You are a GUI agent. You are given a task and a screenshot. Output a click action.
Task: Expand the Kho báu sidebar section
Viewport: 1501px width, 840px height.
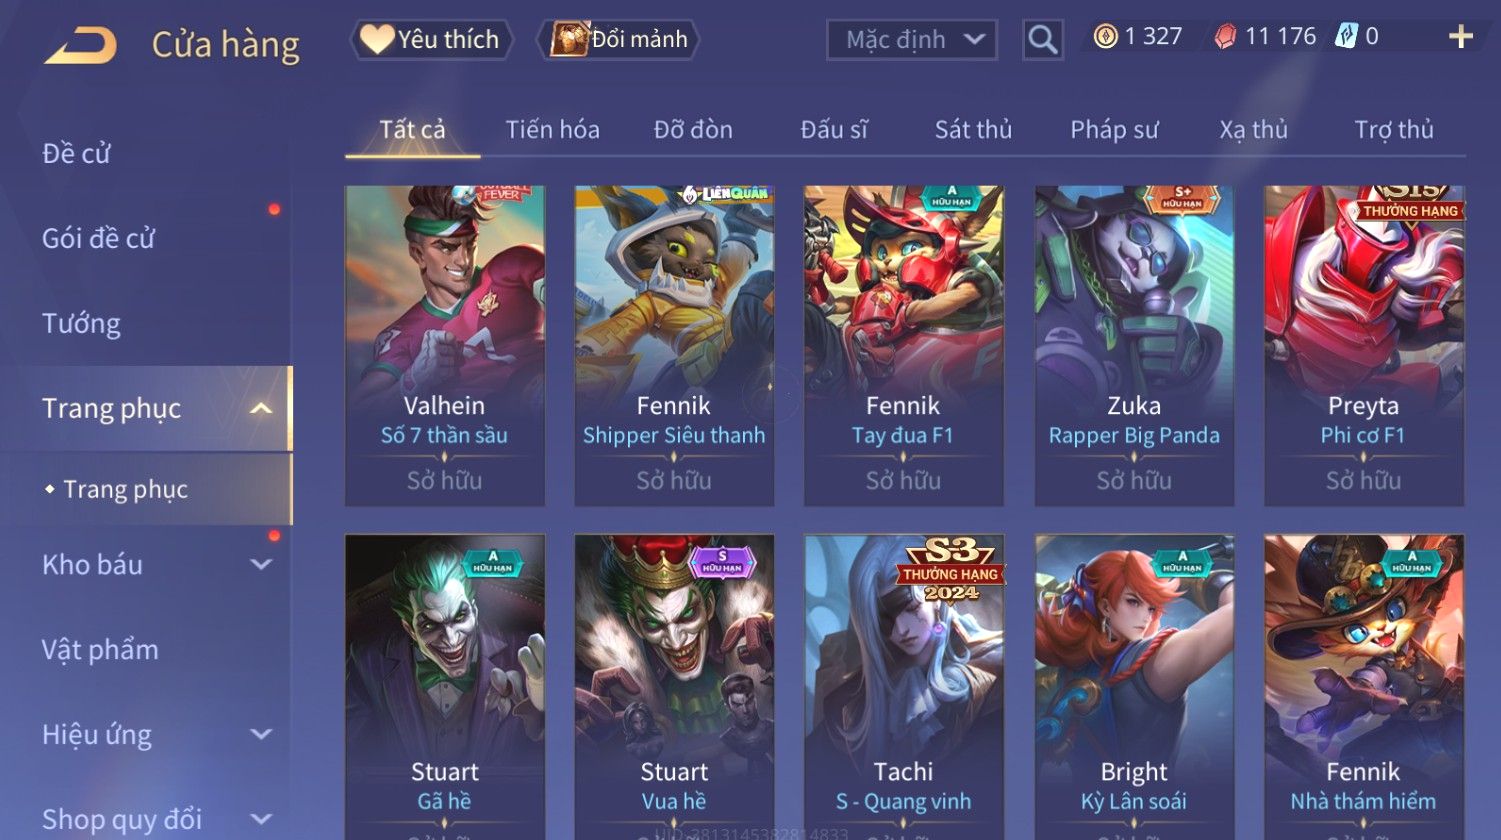tap(261, 564)
